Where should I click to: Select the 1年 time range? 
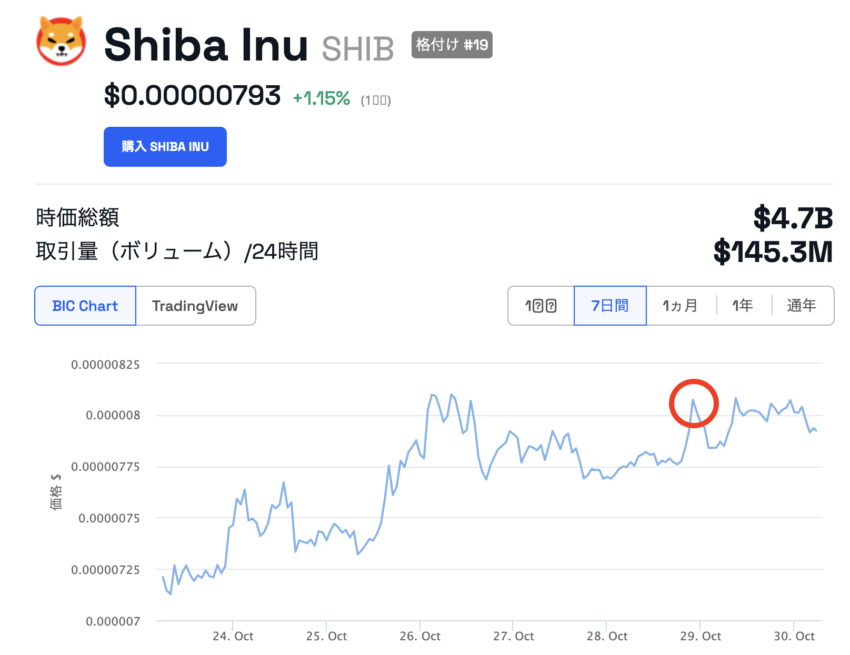coord(743,306)
